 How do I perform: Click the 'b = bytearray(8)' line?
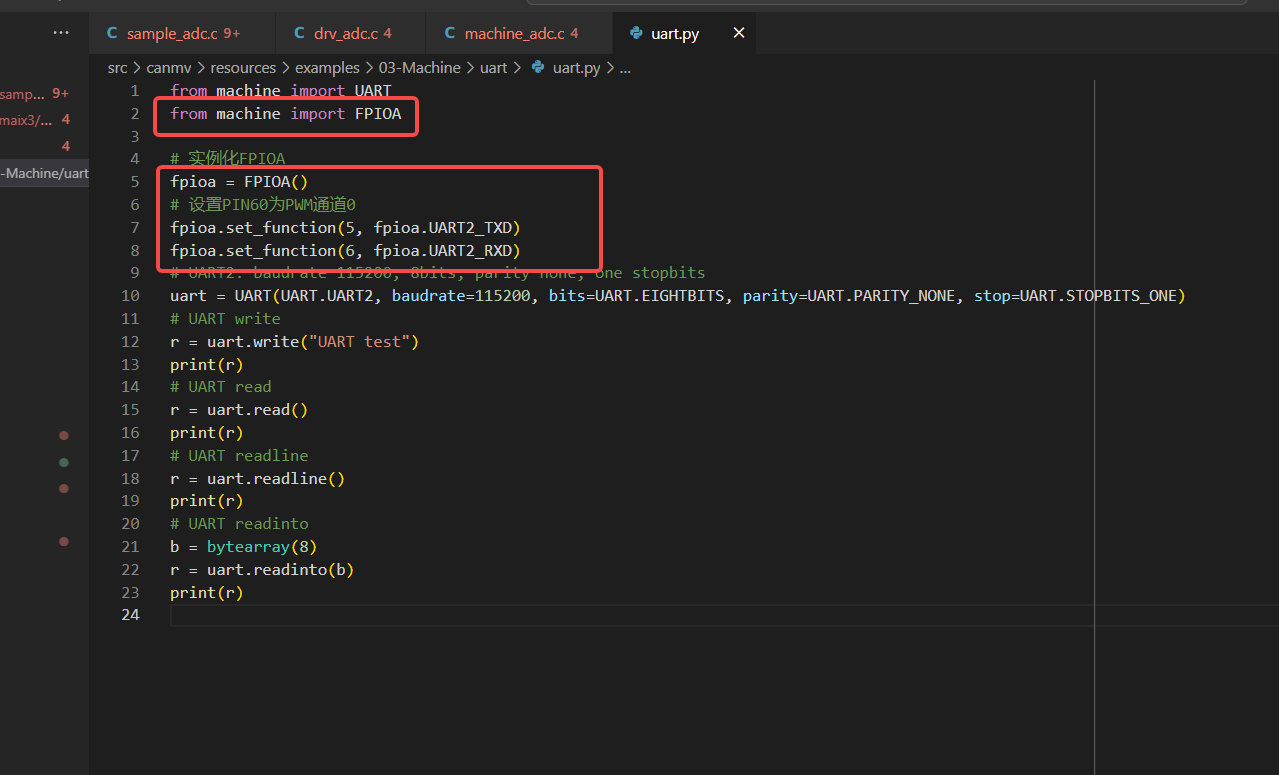tap(244, 547)
